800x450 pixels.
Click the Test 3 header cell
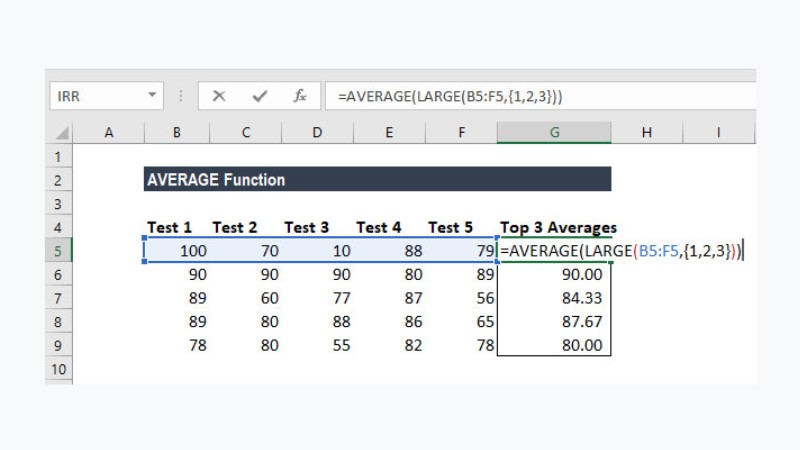tap(306, 227)
